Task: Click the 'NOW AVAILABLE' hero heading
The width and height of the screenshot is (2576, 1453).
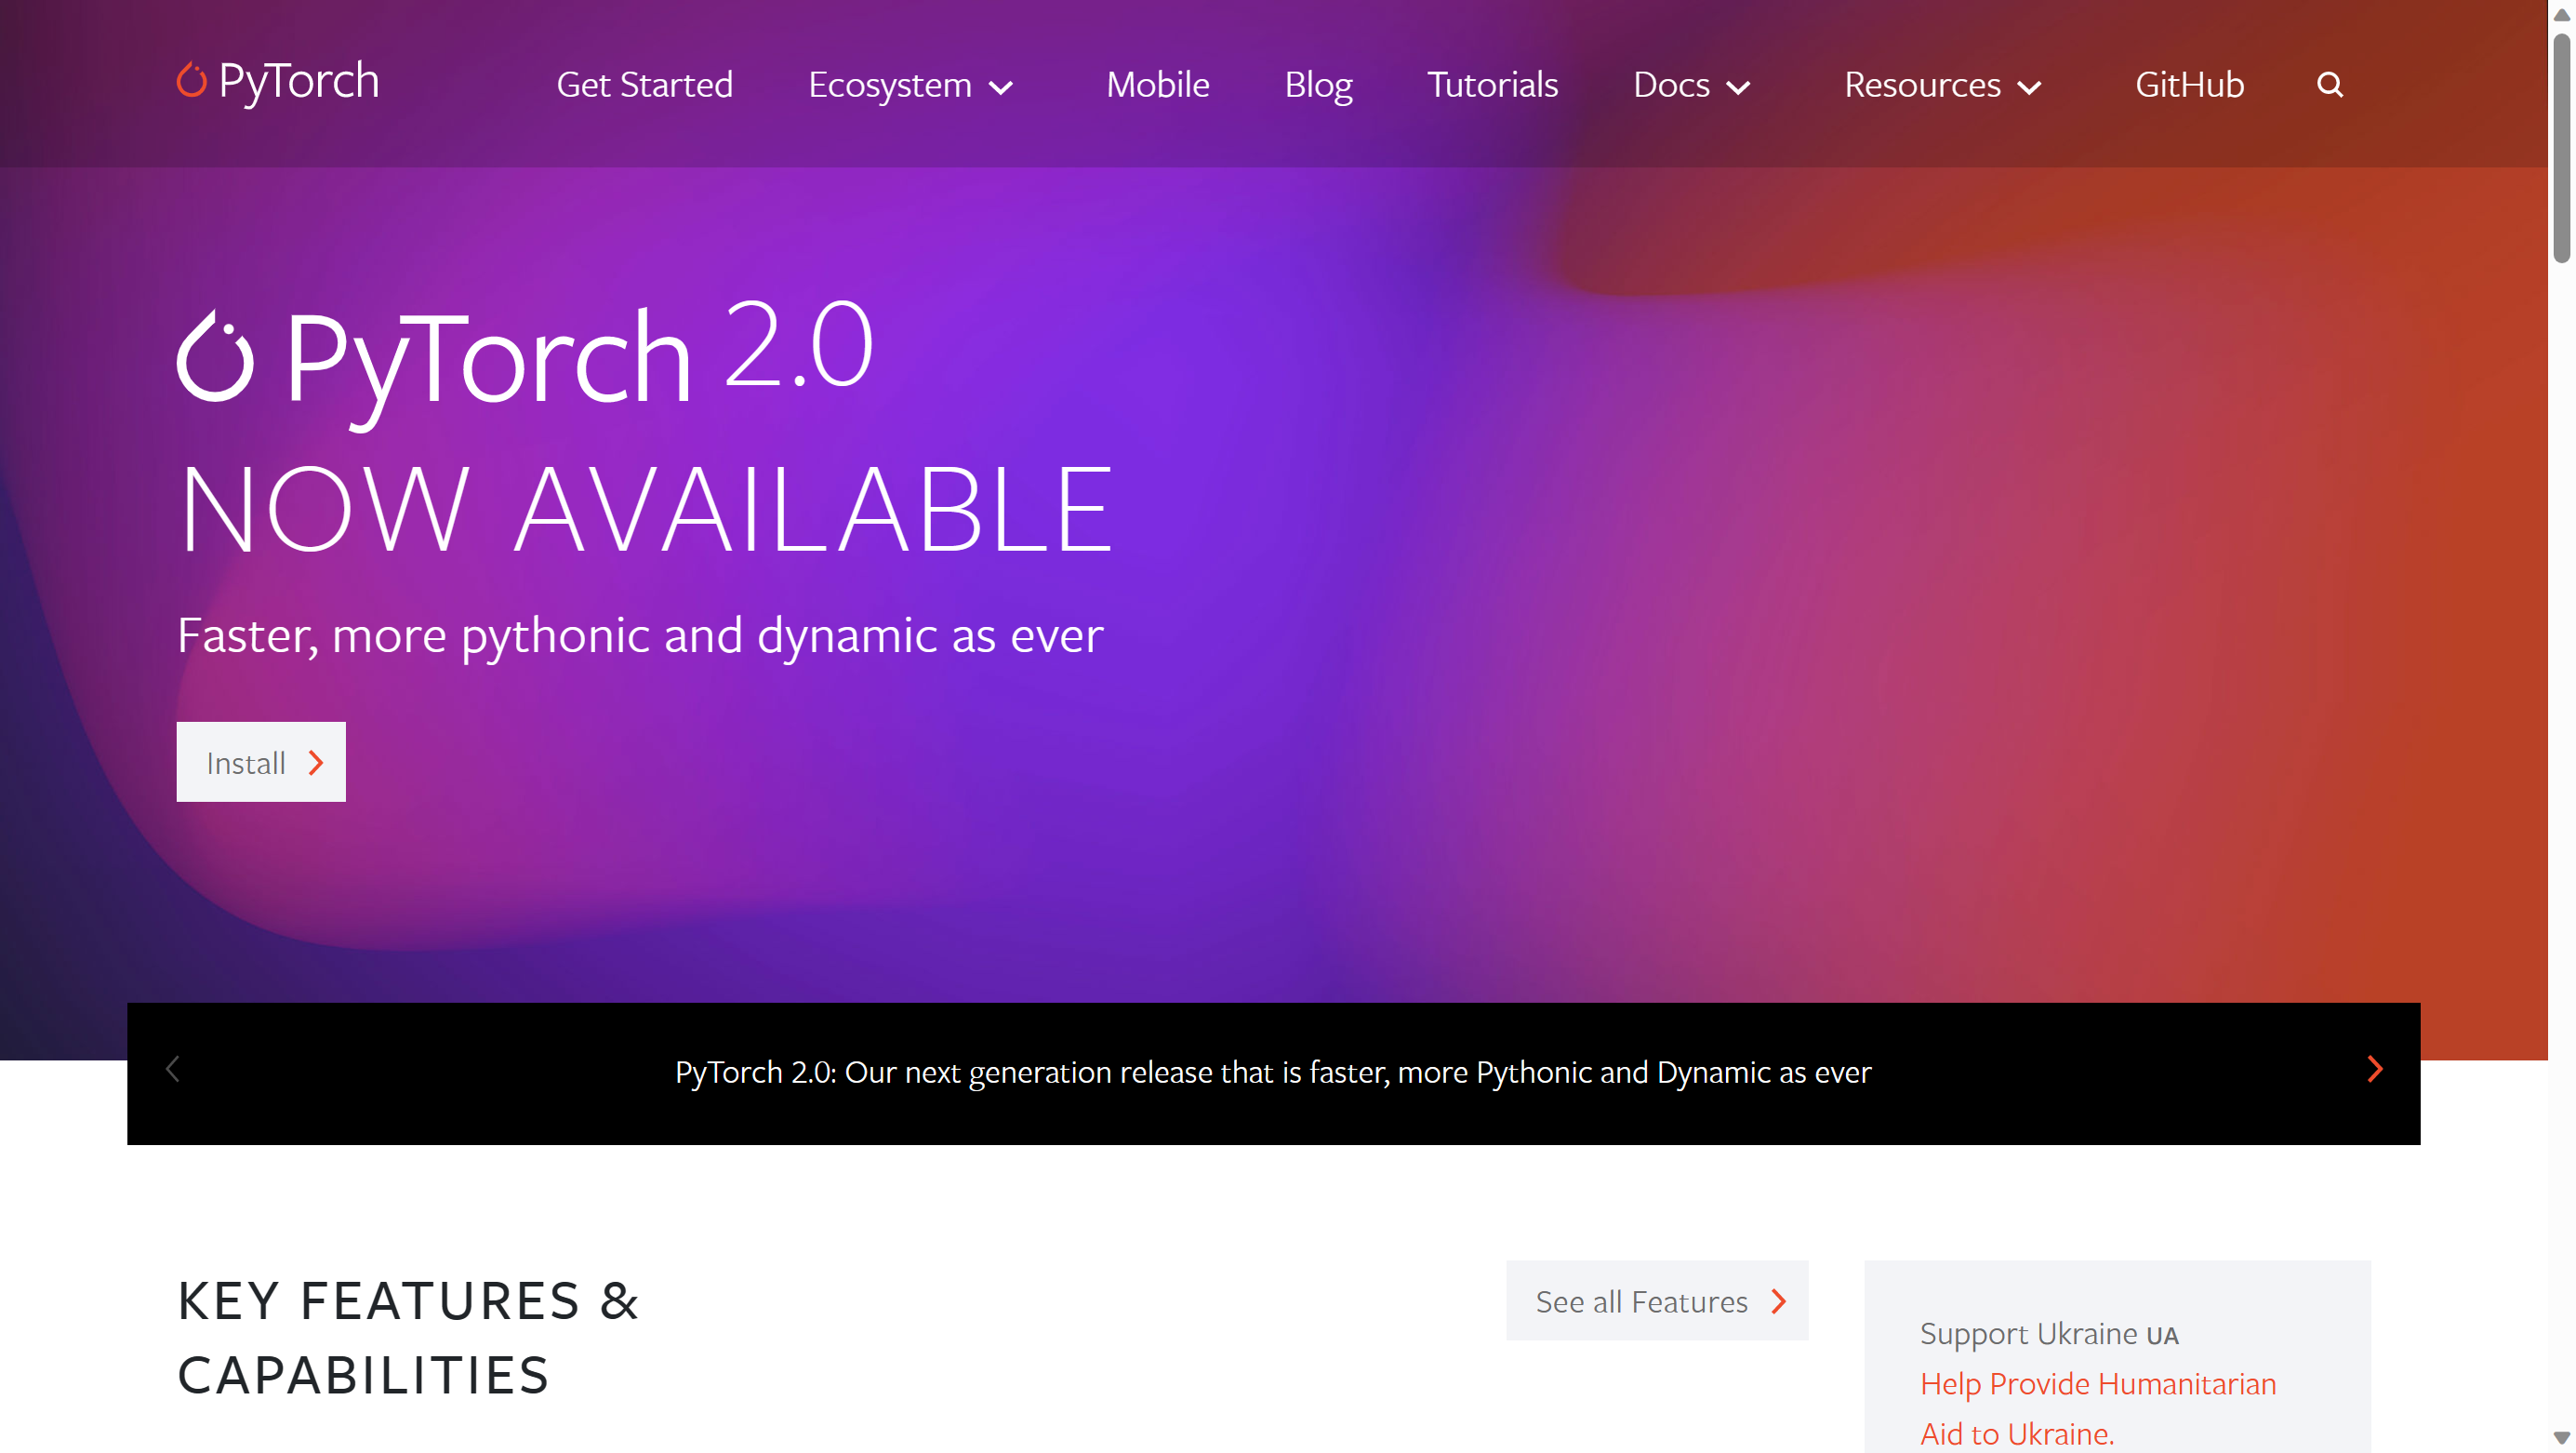Action: pos(646,509)
